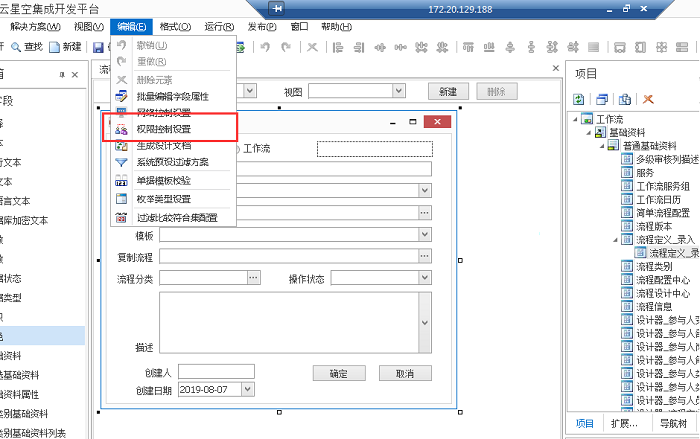
Task: Click the ellipsis button of 流程分类 field
Action: (253, 277)
